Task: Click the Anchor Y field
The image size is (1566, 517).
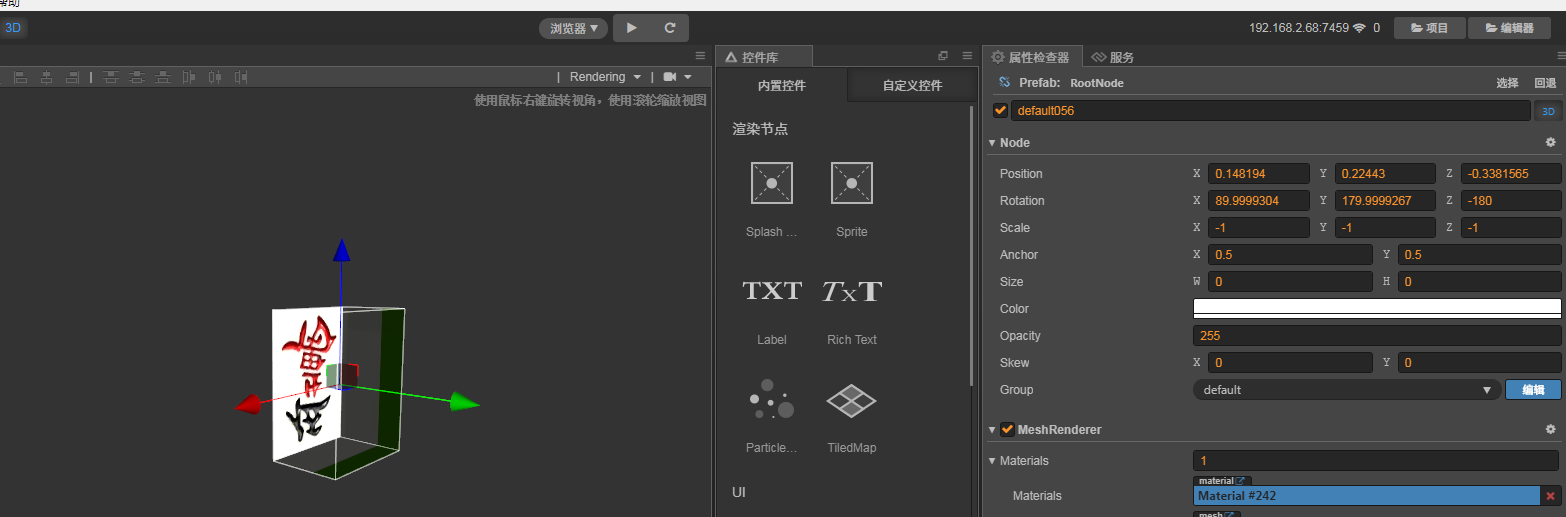Action: (1479, 255)
